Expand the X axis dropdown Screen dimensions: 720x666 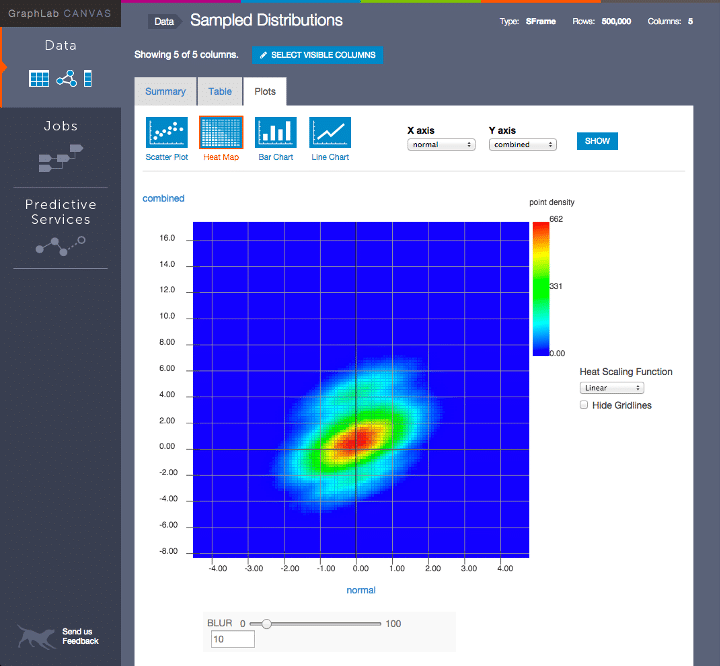pyautogui.click(x=441, y=145)
